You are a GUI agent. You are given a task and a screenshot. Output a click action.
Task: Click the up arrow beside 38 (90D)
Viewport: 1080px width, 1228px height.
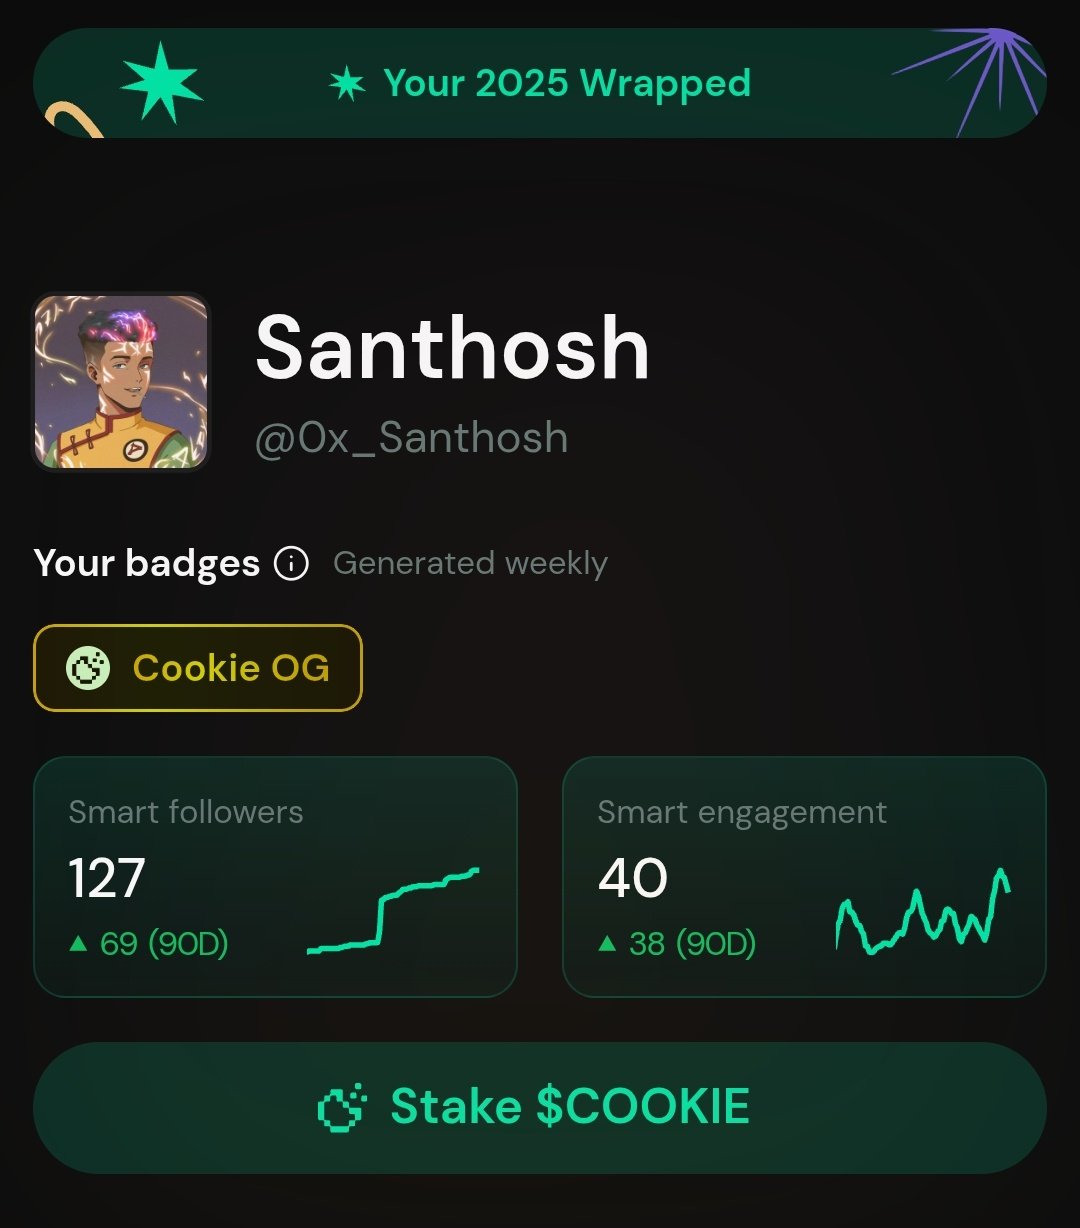click(x=607, y=942)
